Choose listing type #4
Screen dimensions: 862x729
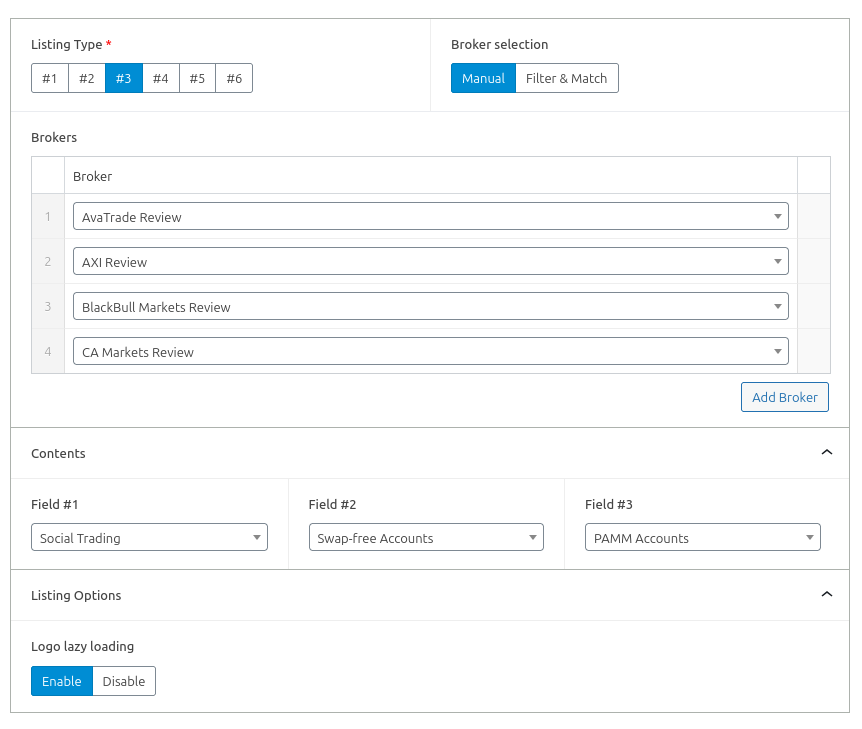[x=160, y=78]
